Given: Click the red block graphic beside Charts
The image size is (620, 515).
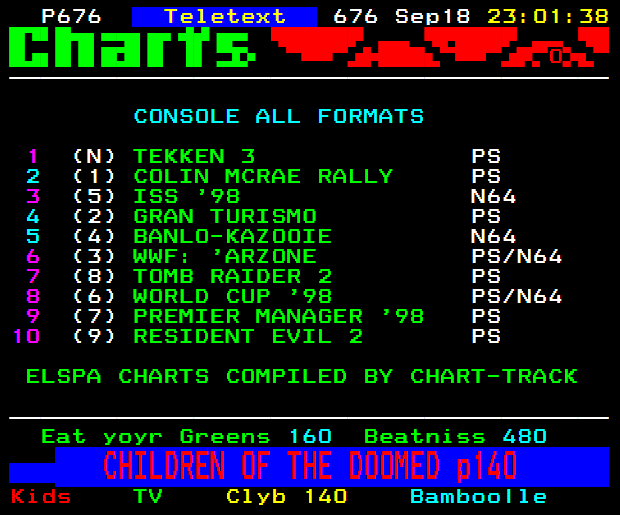Looking at the screenshot, I should (440, 47).
